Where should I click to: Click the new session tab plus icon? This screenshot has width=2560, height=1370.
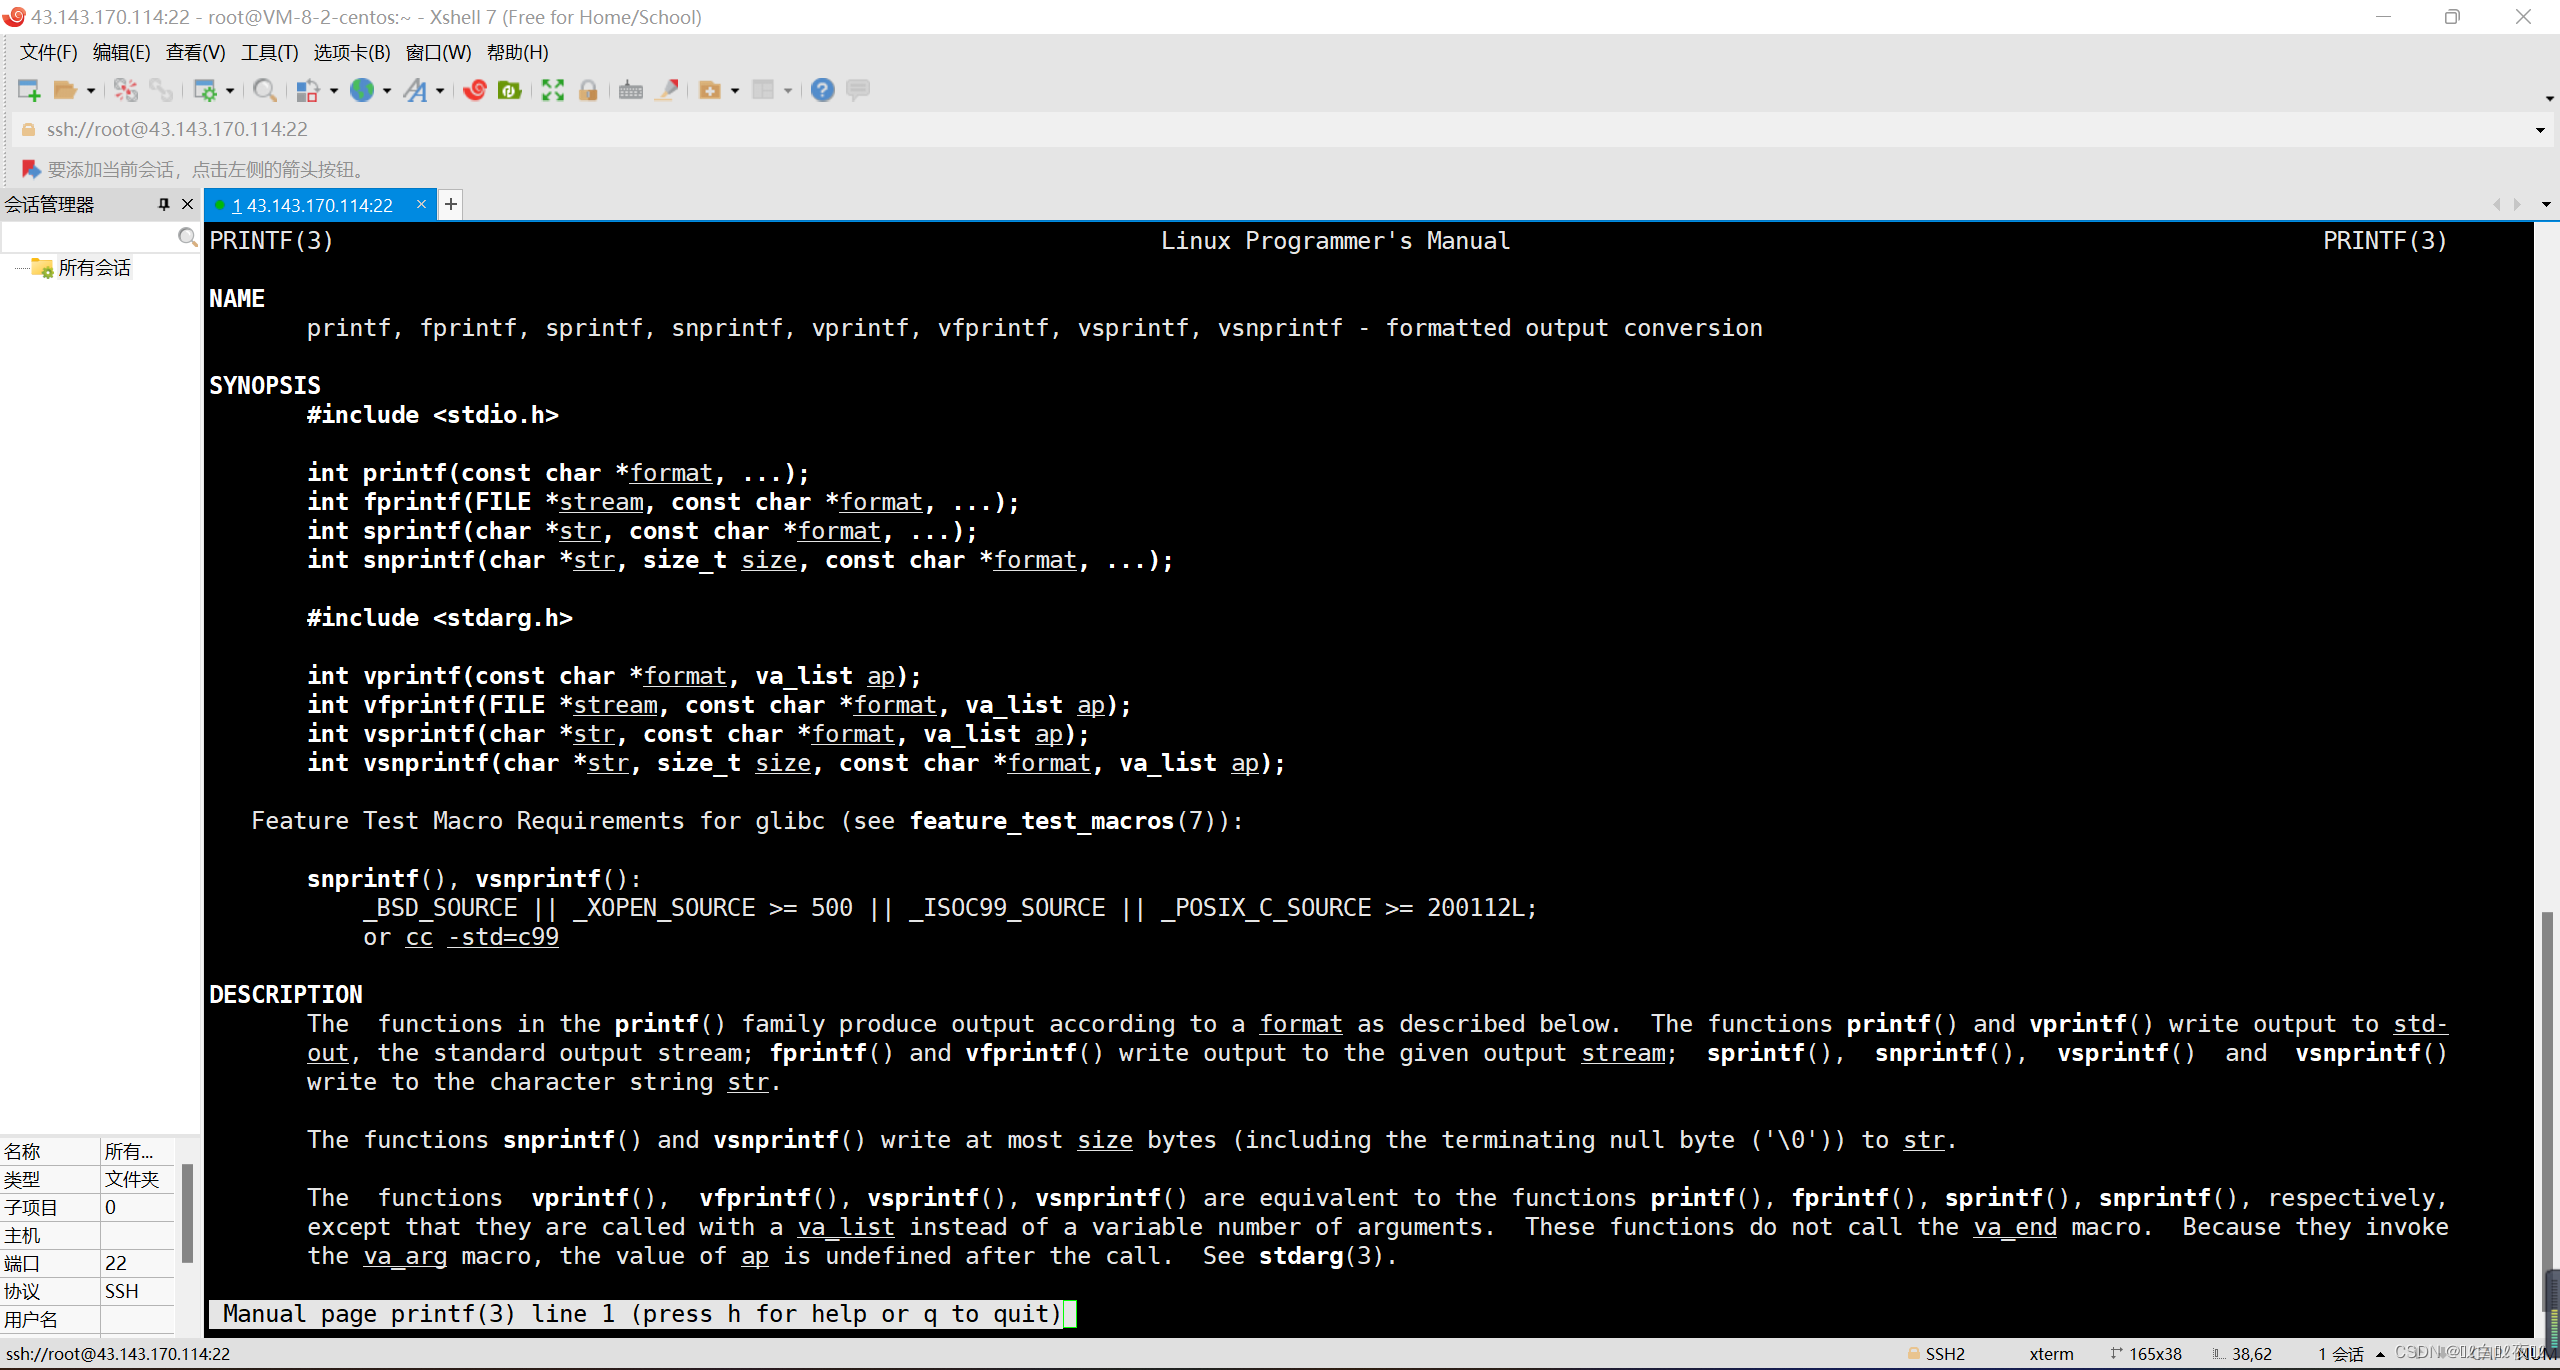click(x=450, y=205)
